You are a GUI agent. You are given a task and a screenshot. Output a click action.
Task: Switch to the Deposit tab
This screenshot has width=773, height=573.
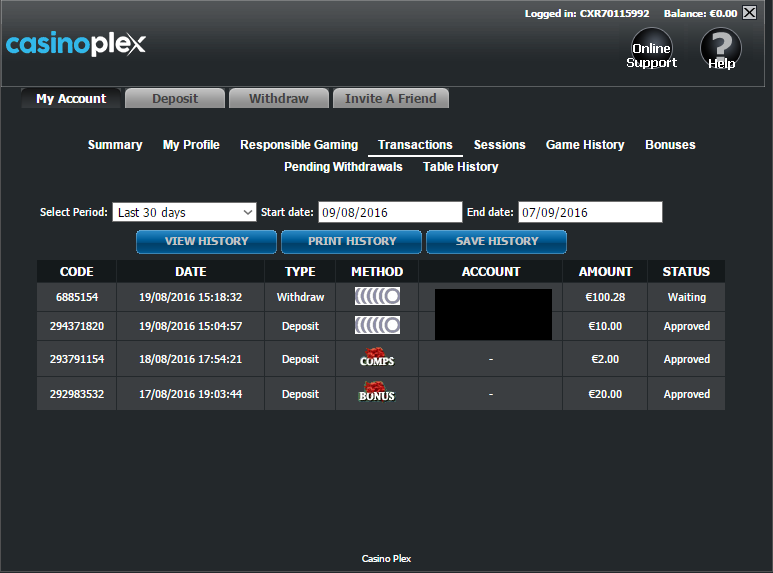tap(175, 99)
